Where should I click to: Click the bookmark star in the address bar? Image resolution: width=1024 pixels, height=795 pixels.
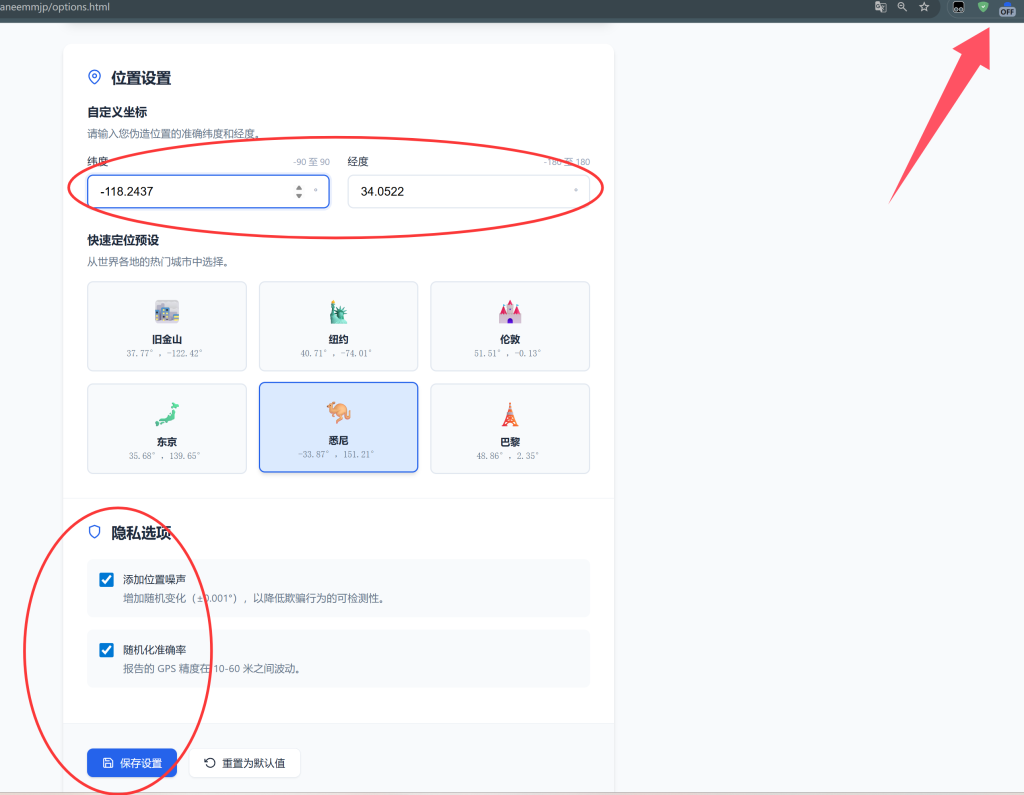pyautogui.click(x=923, y=7)
